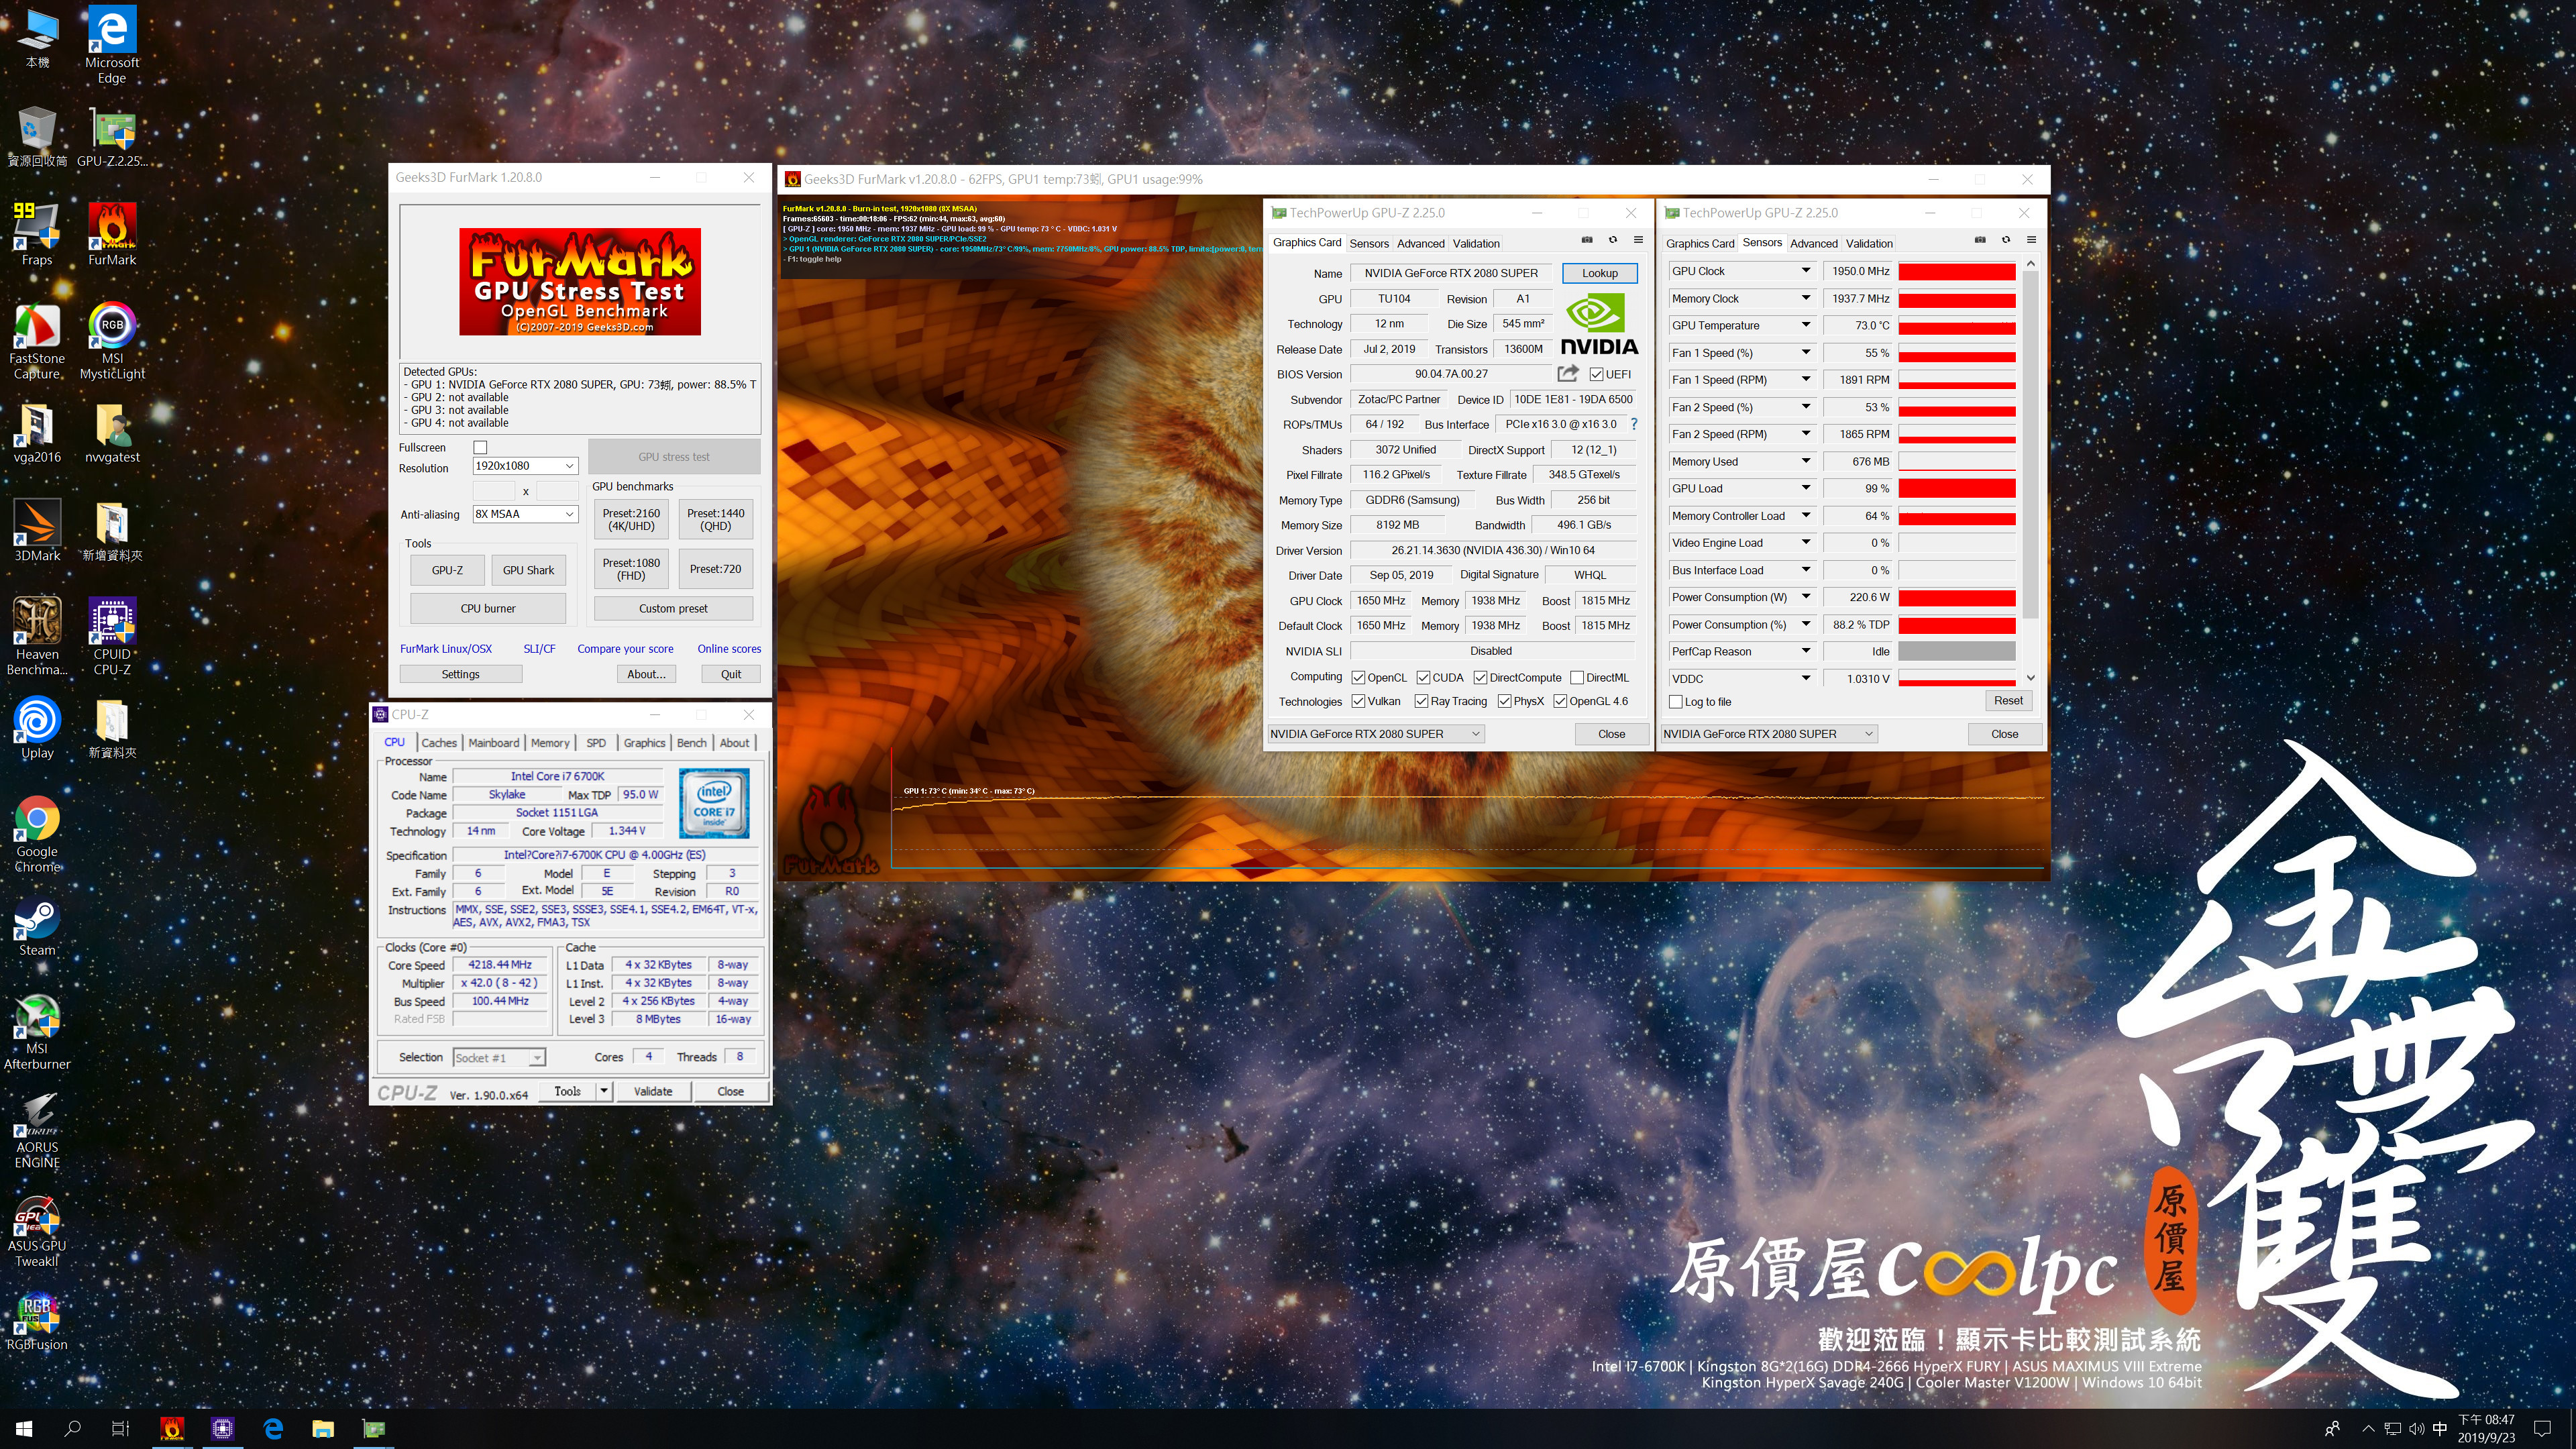Switch to Caches tab in CPU-Z
Screen dimensions: 2576x1449
[x=438, y=742]
